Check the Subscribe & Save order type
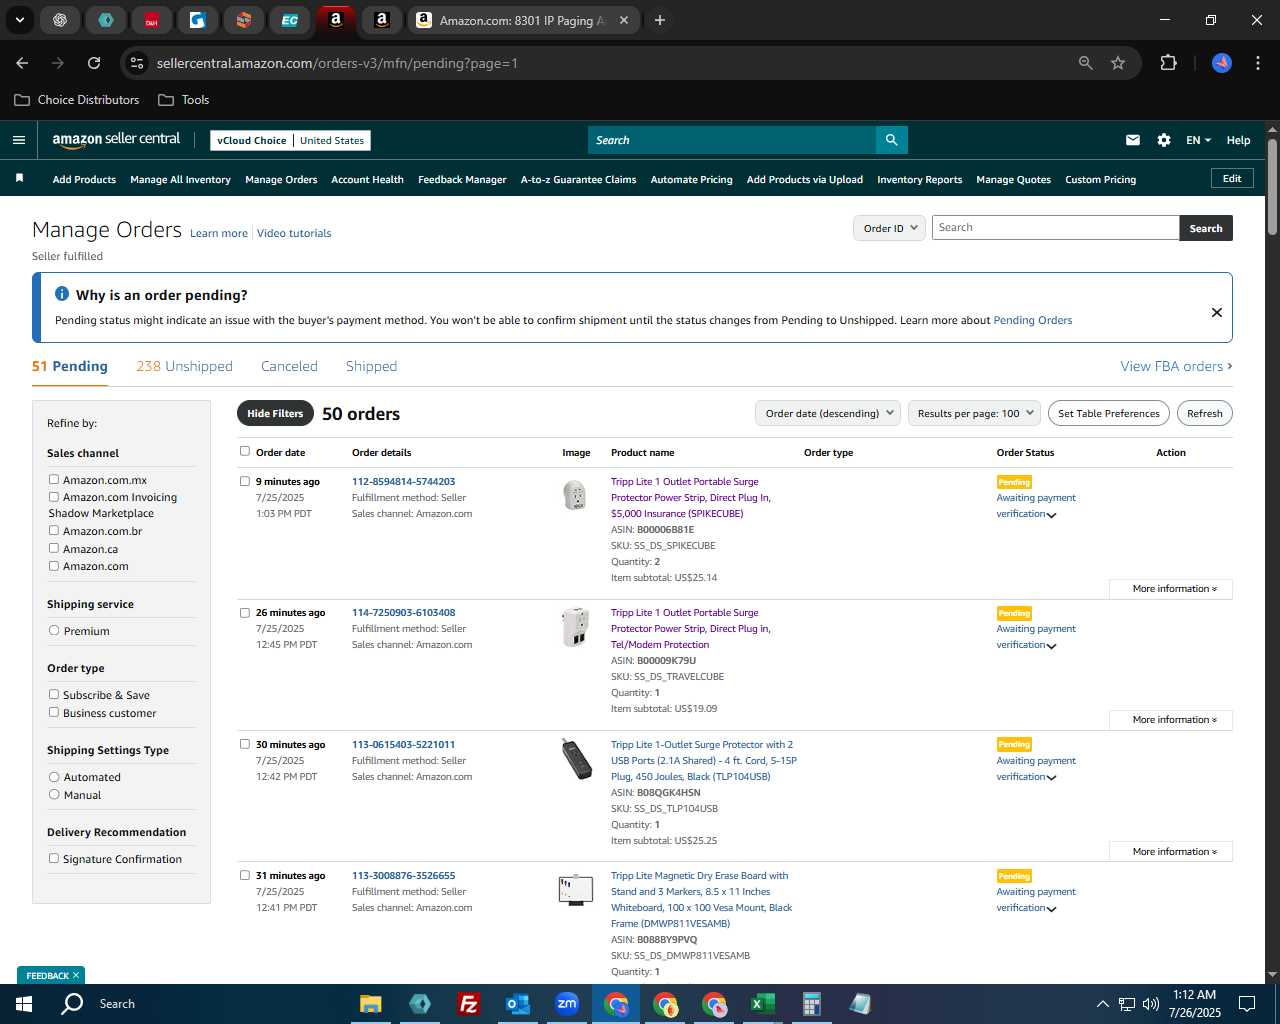The width and height of the screenshot is (1280, 1024). point(54,694)
